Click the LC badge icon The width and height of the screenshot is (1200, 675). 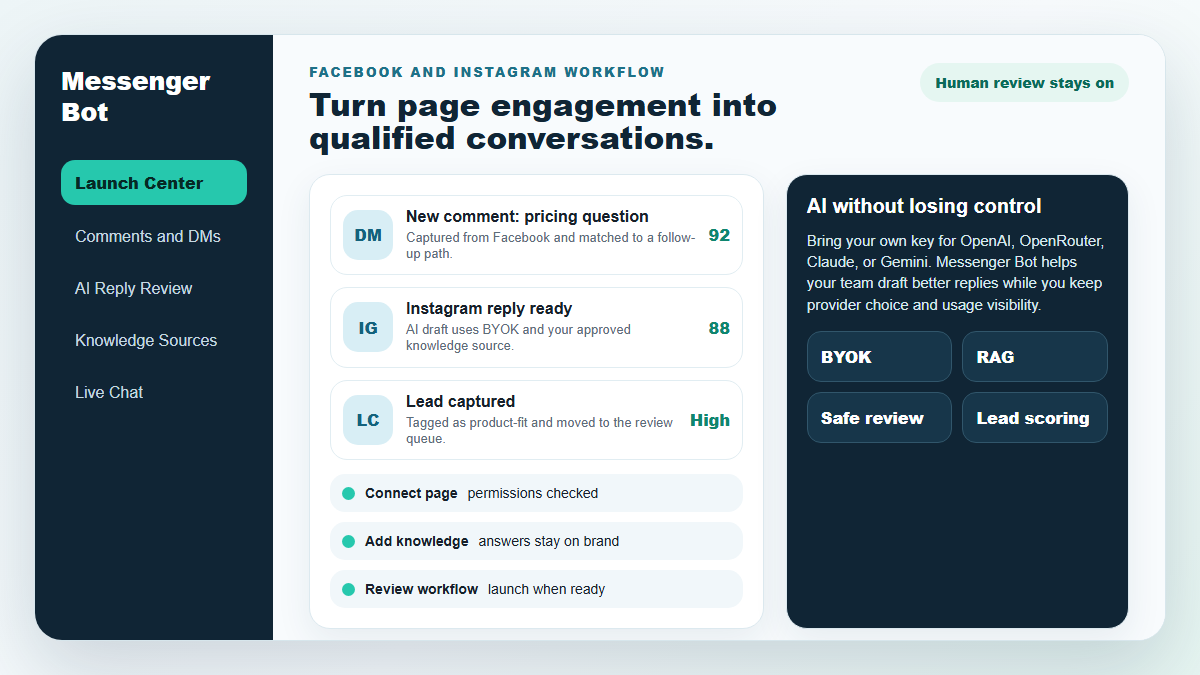(368, 420)
